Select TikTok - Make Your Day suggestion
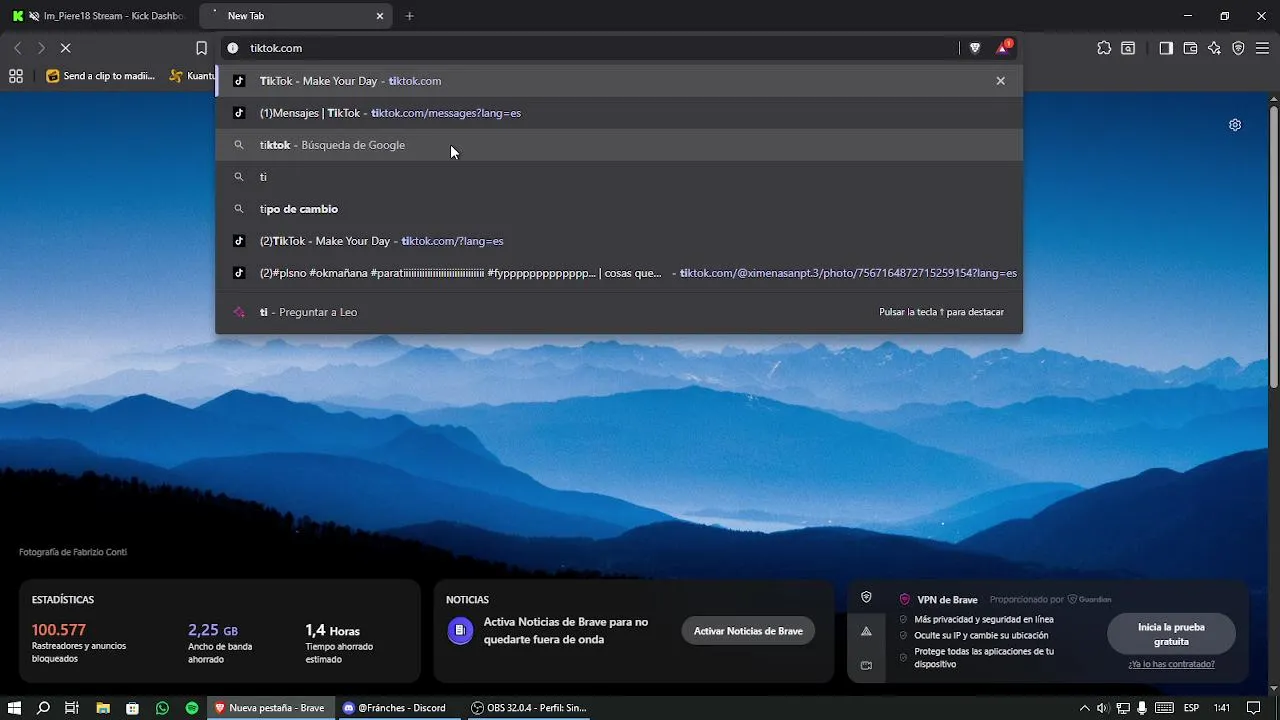The height and width of the screenshot is (720, 1280). [x=619, y=81]
